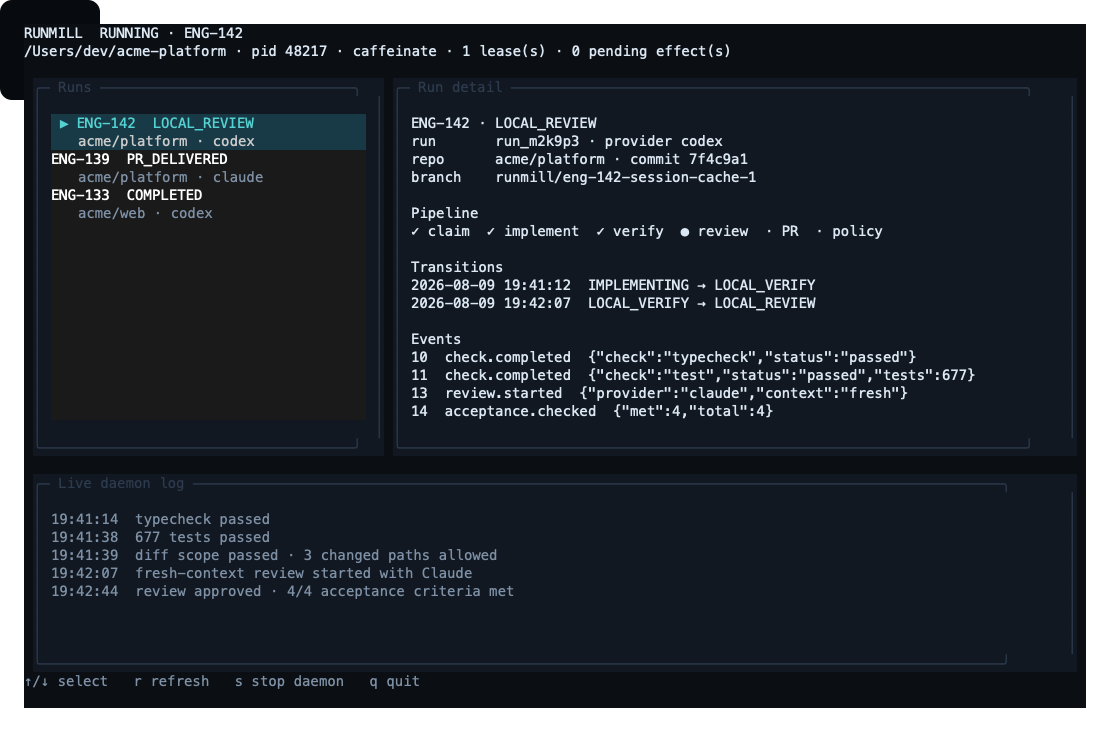Click the 'acme/platform · claude' subtitle

coord(170,177)
